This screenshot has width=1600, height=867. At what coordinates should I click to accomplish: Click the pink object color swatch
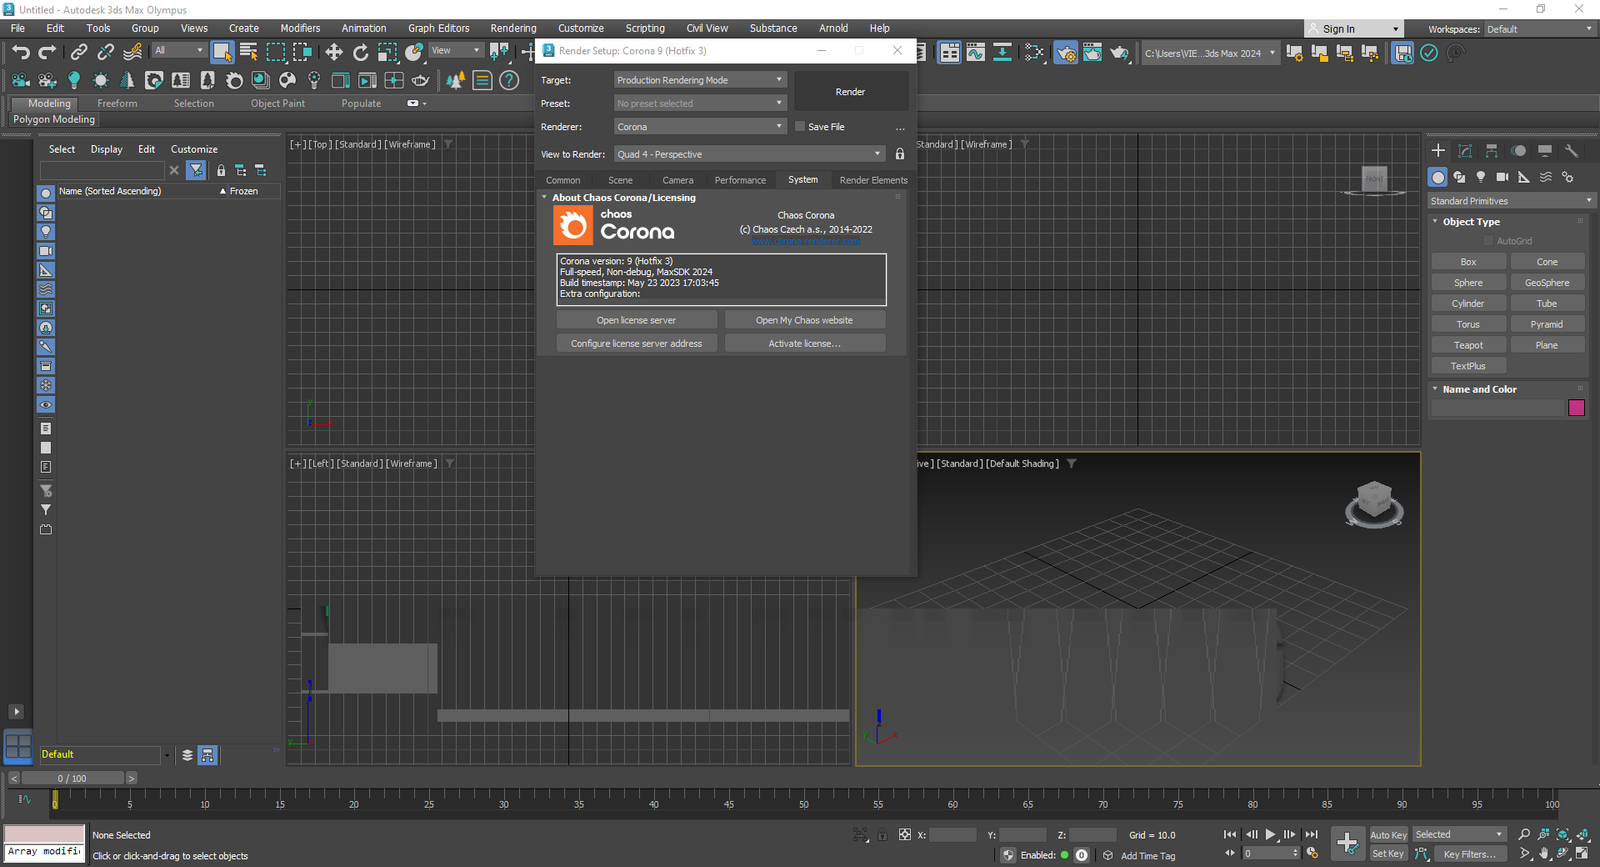pyautogui.click(x=1577, y=408)
